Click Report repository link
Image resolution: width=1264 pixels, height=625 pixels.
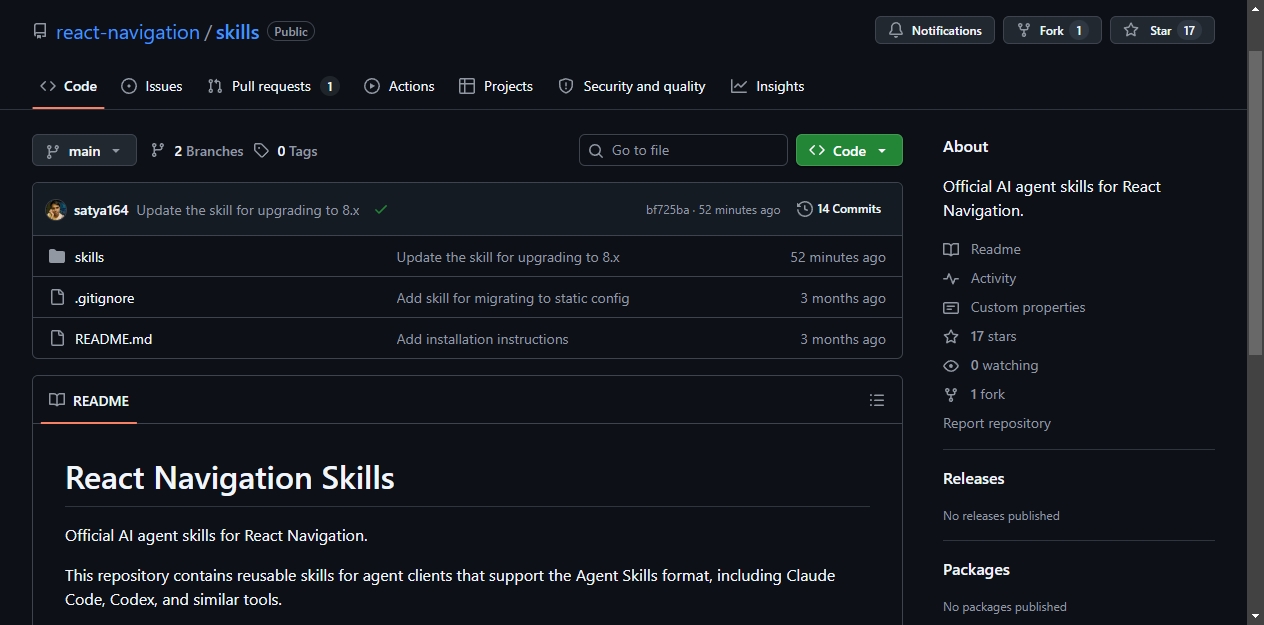(997, 423)
